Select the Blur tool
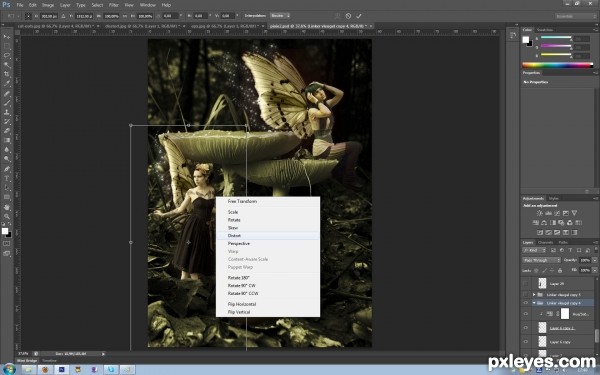Image resolution: width=600 pixels, height=375 pixels. [7, 150]
